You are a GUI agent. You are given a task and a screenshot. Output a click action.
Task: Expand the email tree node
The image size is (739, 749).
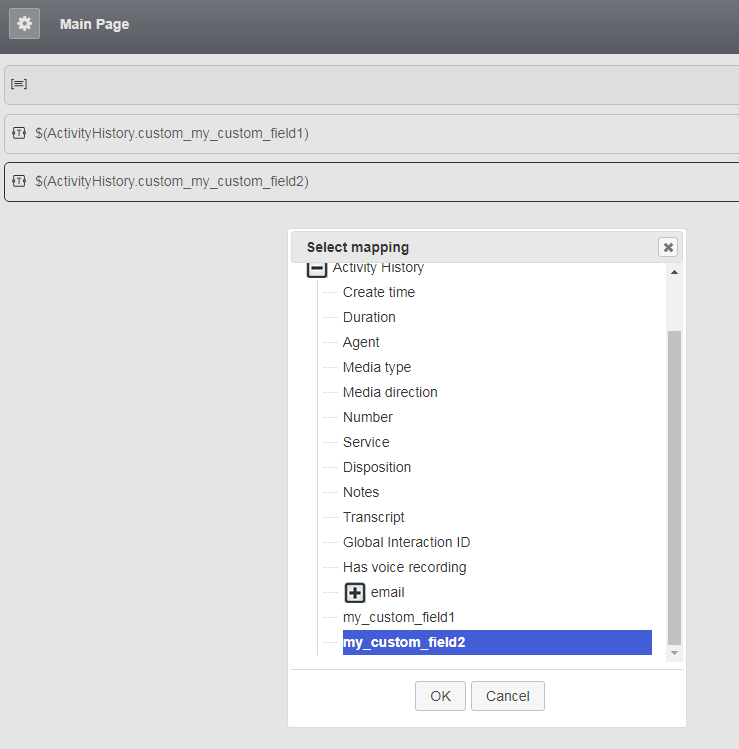click(355, 592)
